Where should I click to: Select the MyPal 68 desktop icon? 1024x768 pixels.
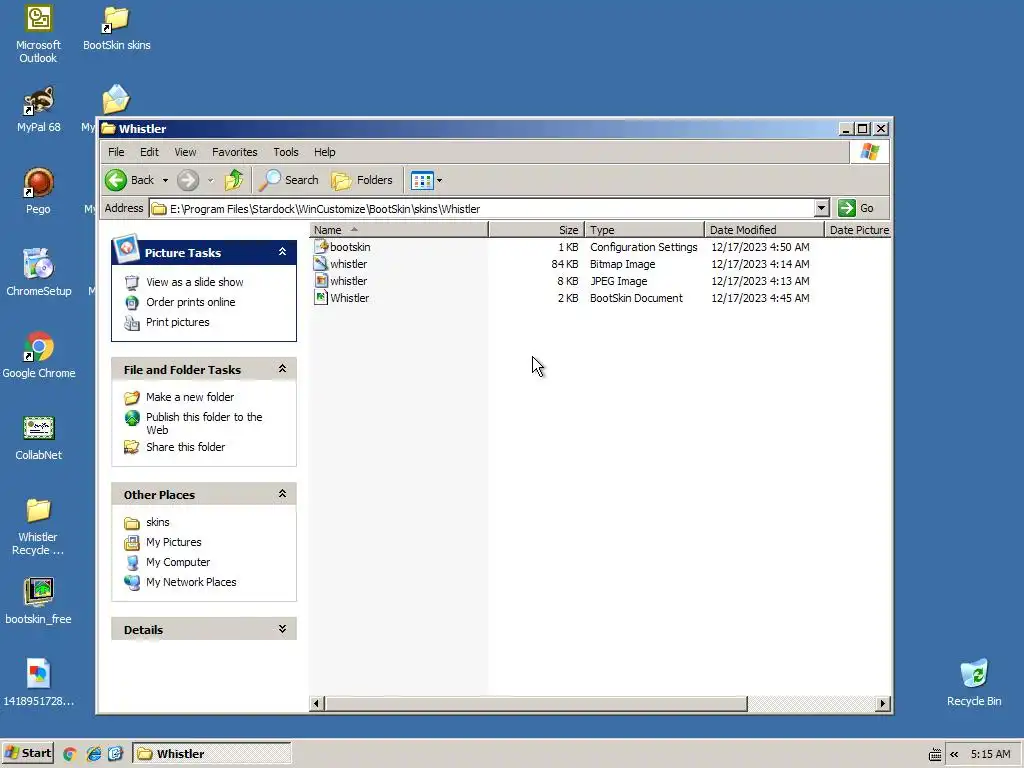point(39,110)
